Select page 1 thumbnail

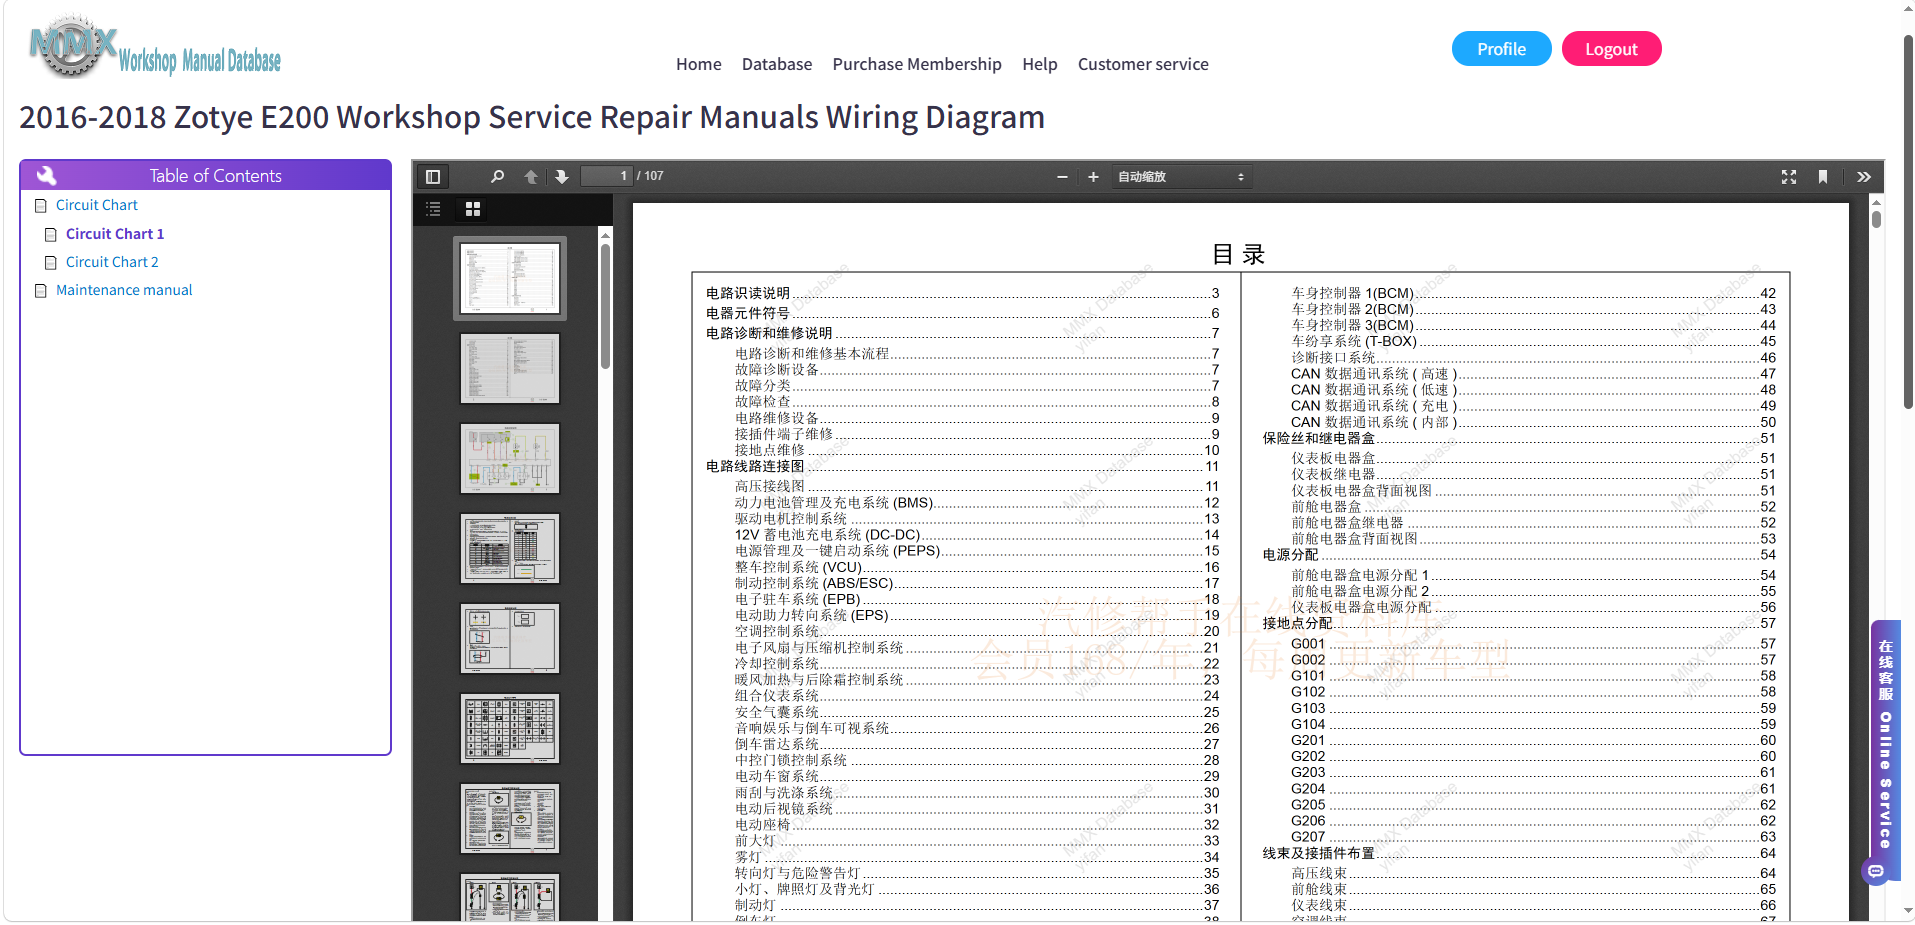(510, 279)
